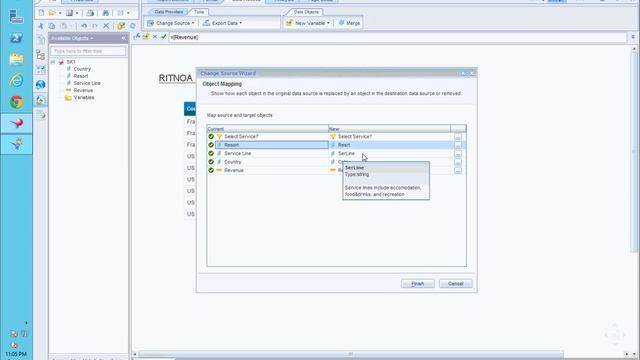Click the Save disk icon in toolbar
640x360 pixels.
pyautogui.click(x=69, y=13)
